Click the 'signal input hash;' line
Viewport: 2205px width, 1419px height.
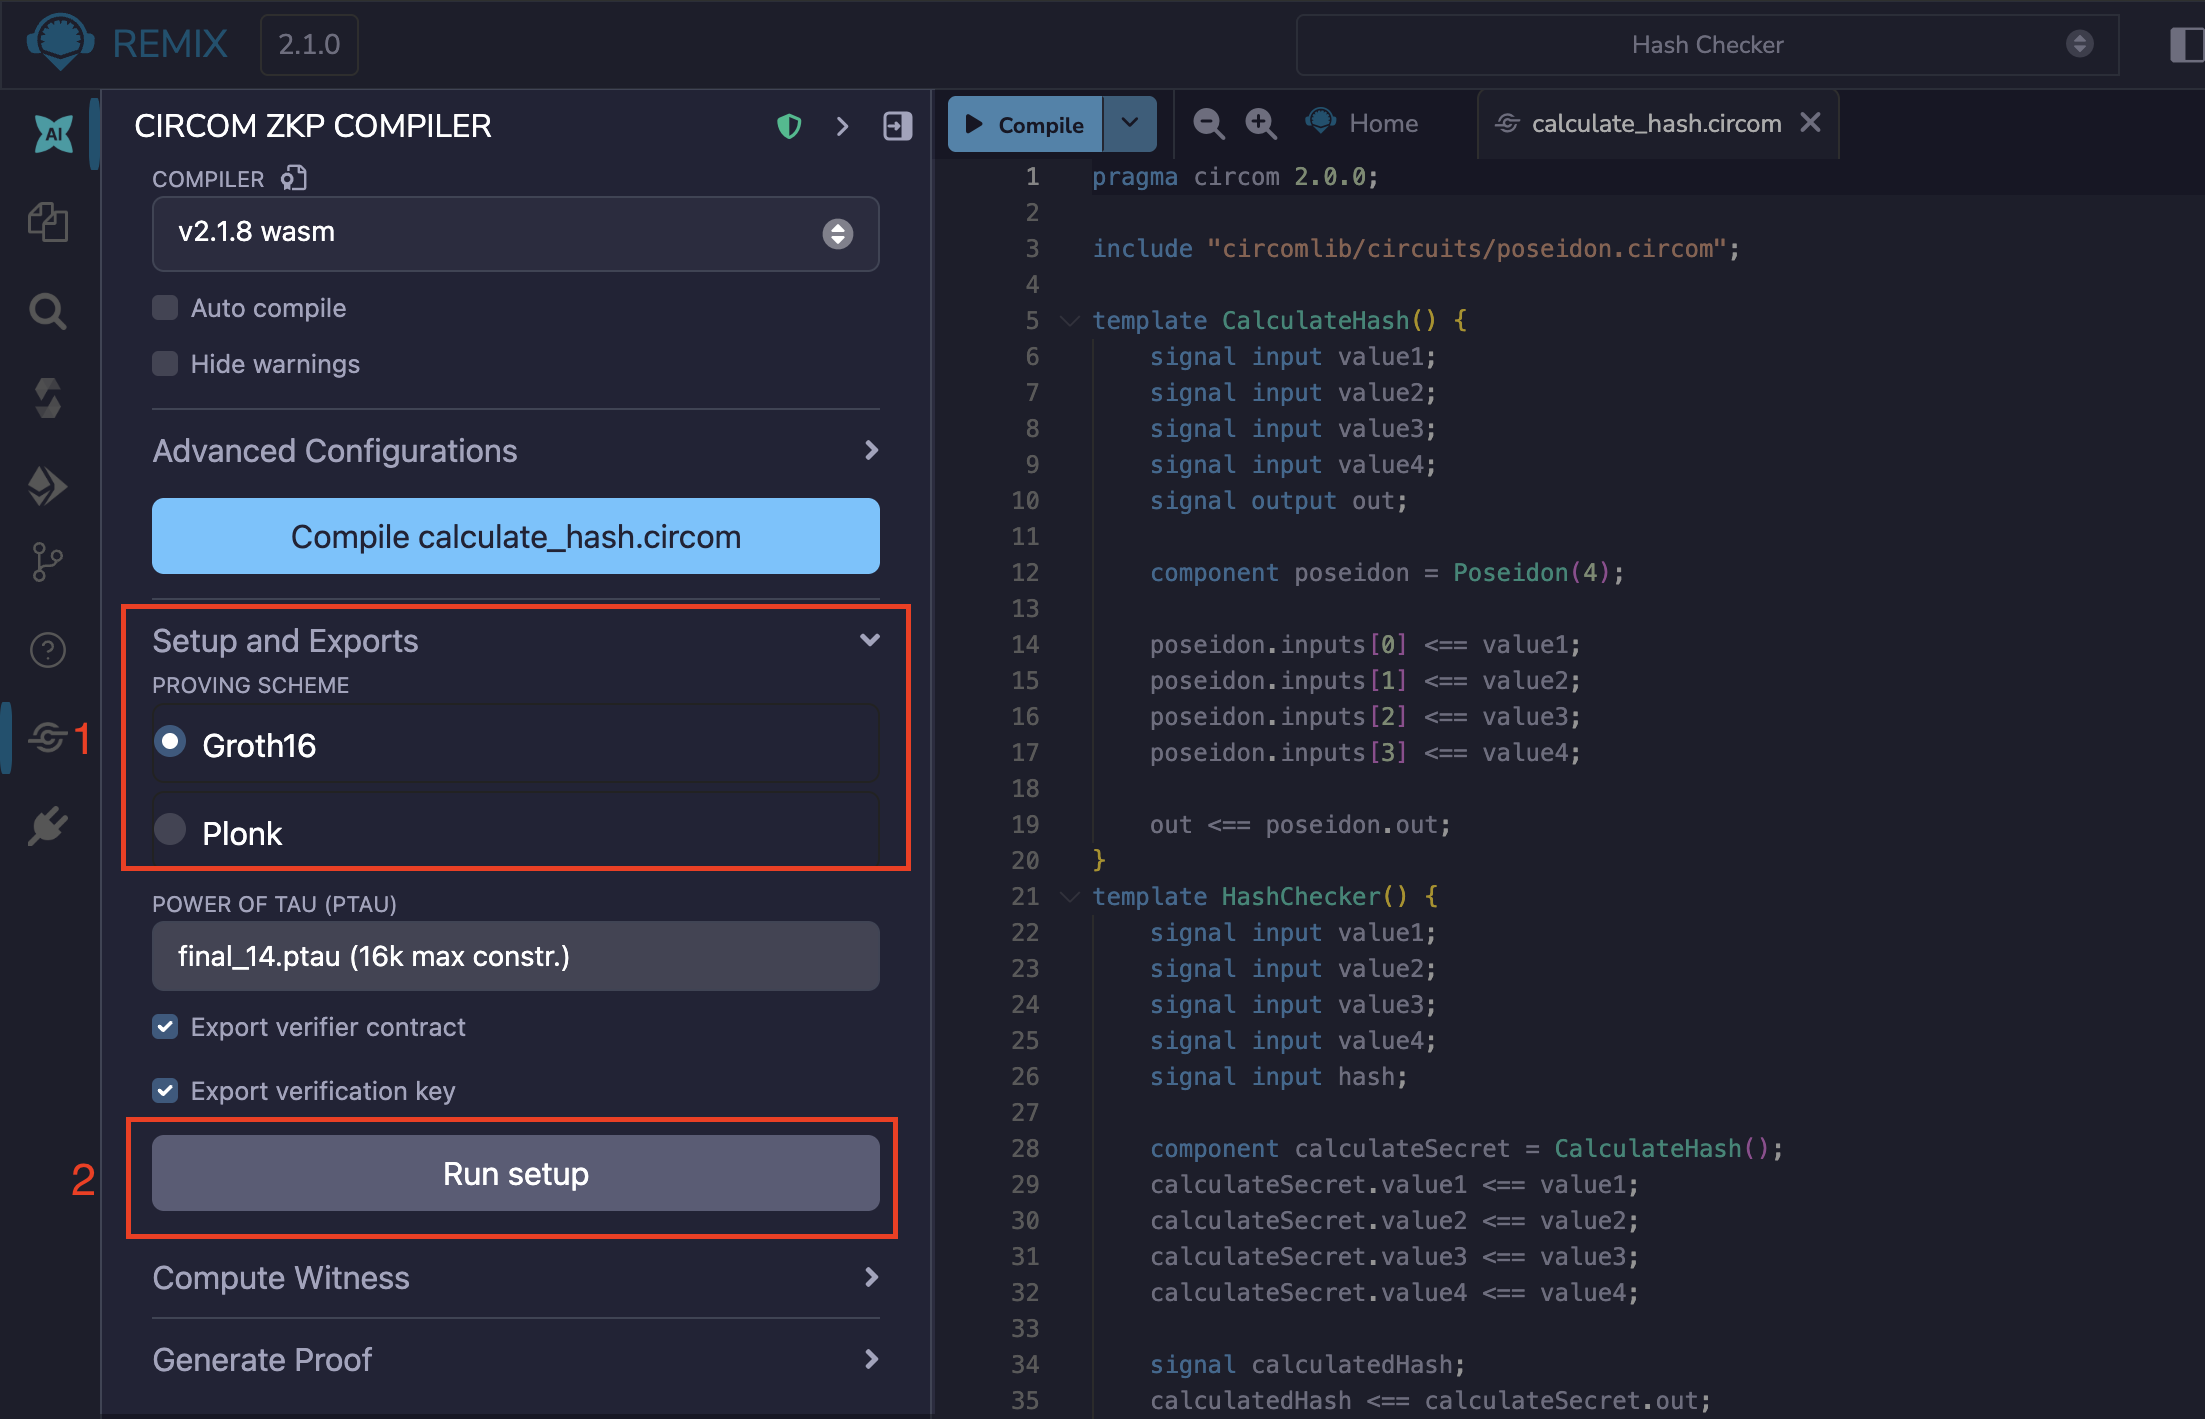pyautogui.click(x=1278, y=1077)
